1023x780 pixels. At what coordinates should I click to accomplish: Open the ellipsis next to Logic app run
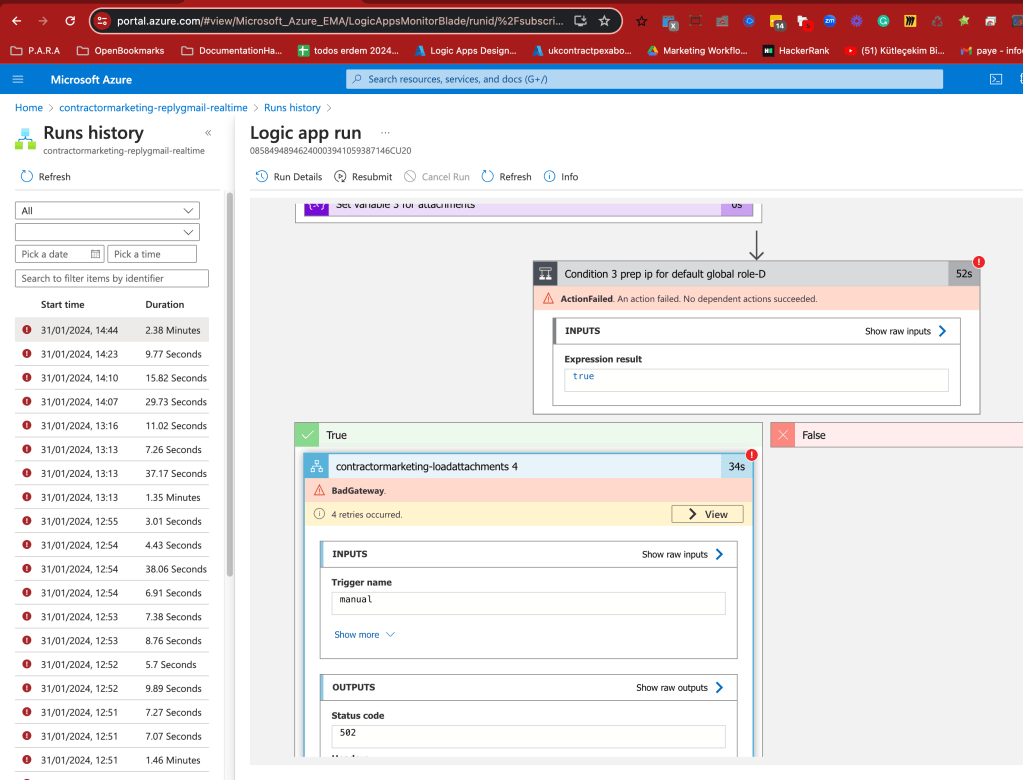click(x=386, y=132)
